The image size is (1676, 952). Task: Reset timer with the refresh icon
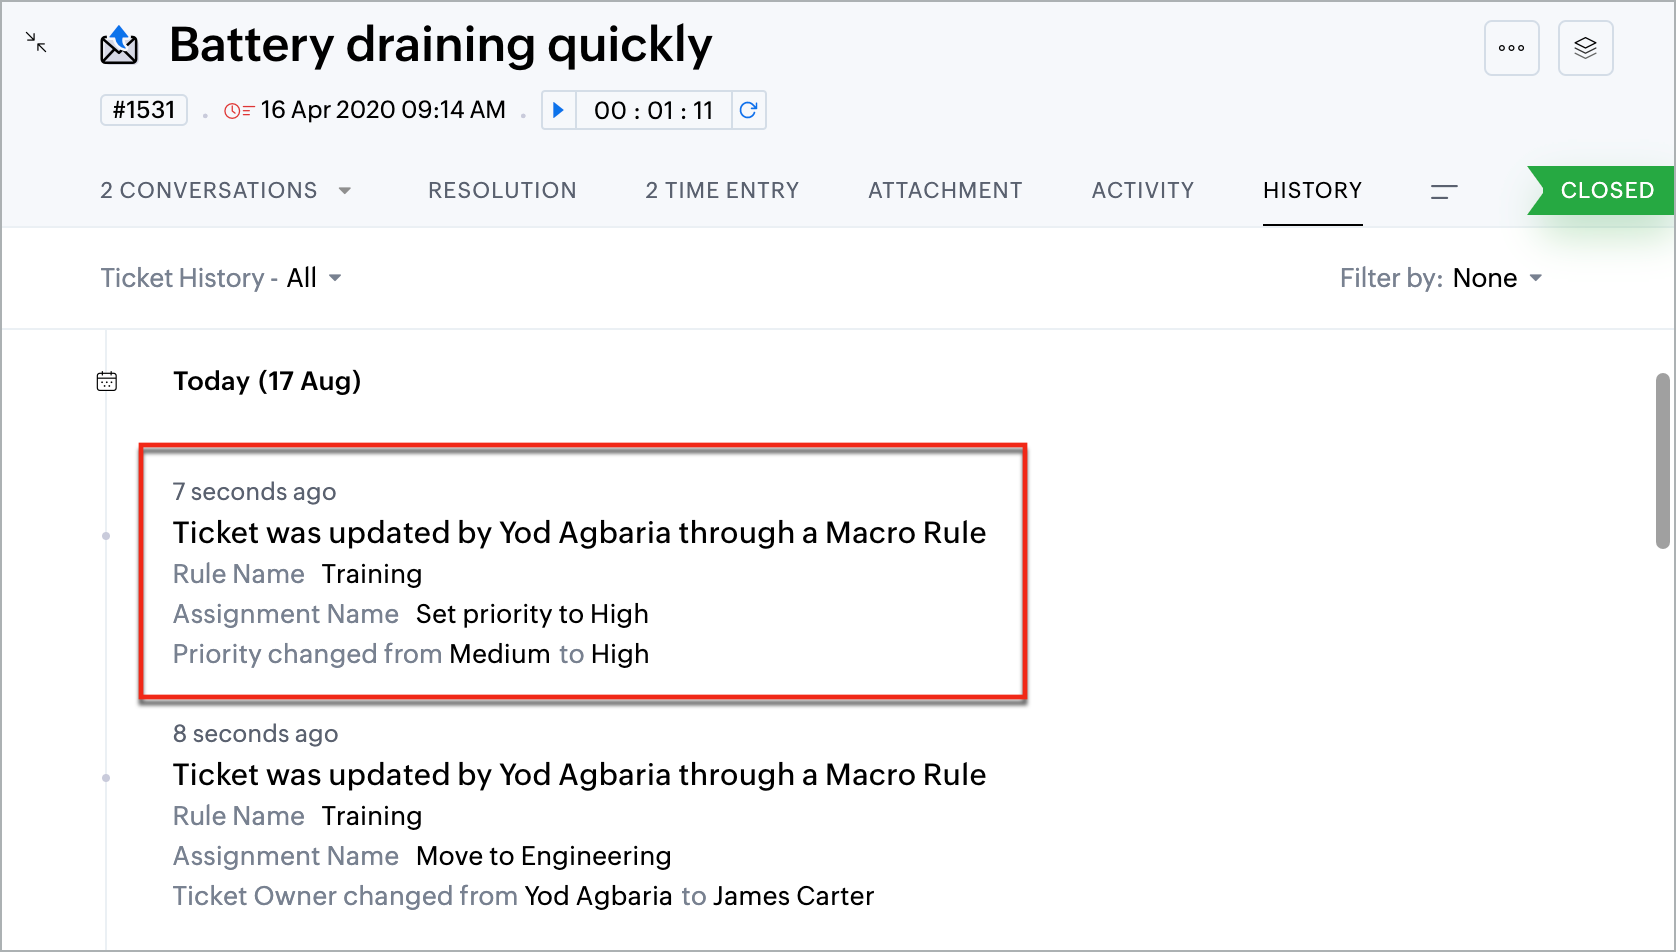748,110
